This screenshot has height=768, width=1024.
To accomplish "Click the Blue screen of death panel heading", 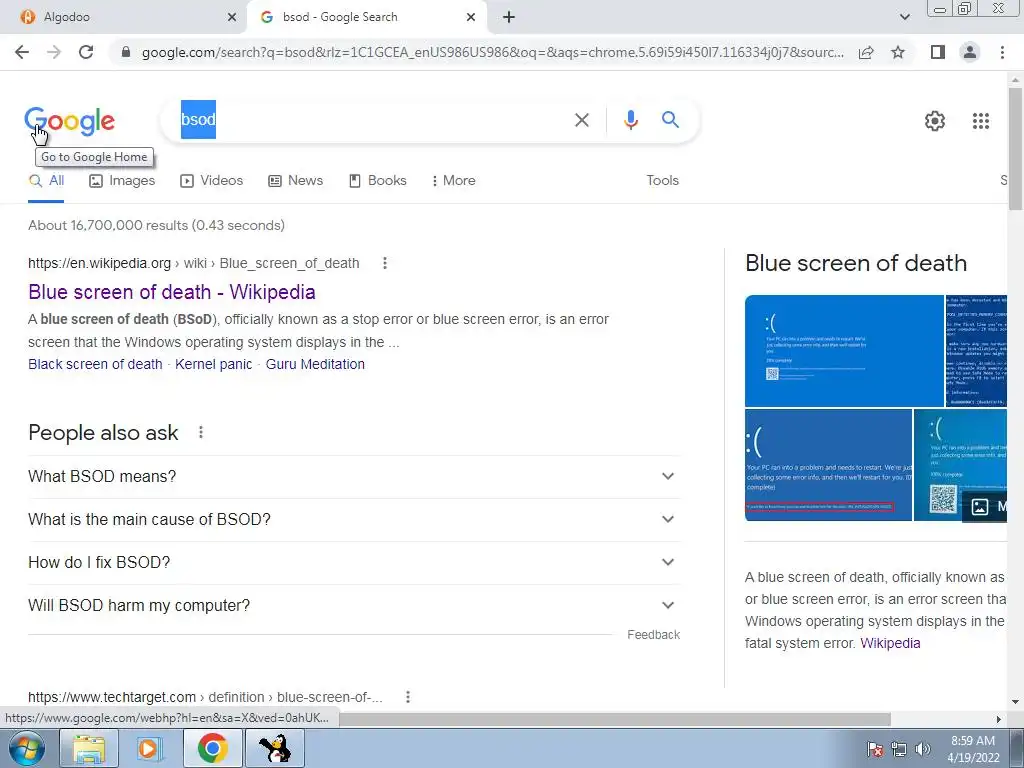I will pos(856,263).
